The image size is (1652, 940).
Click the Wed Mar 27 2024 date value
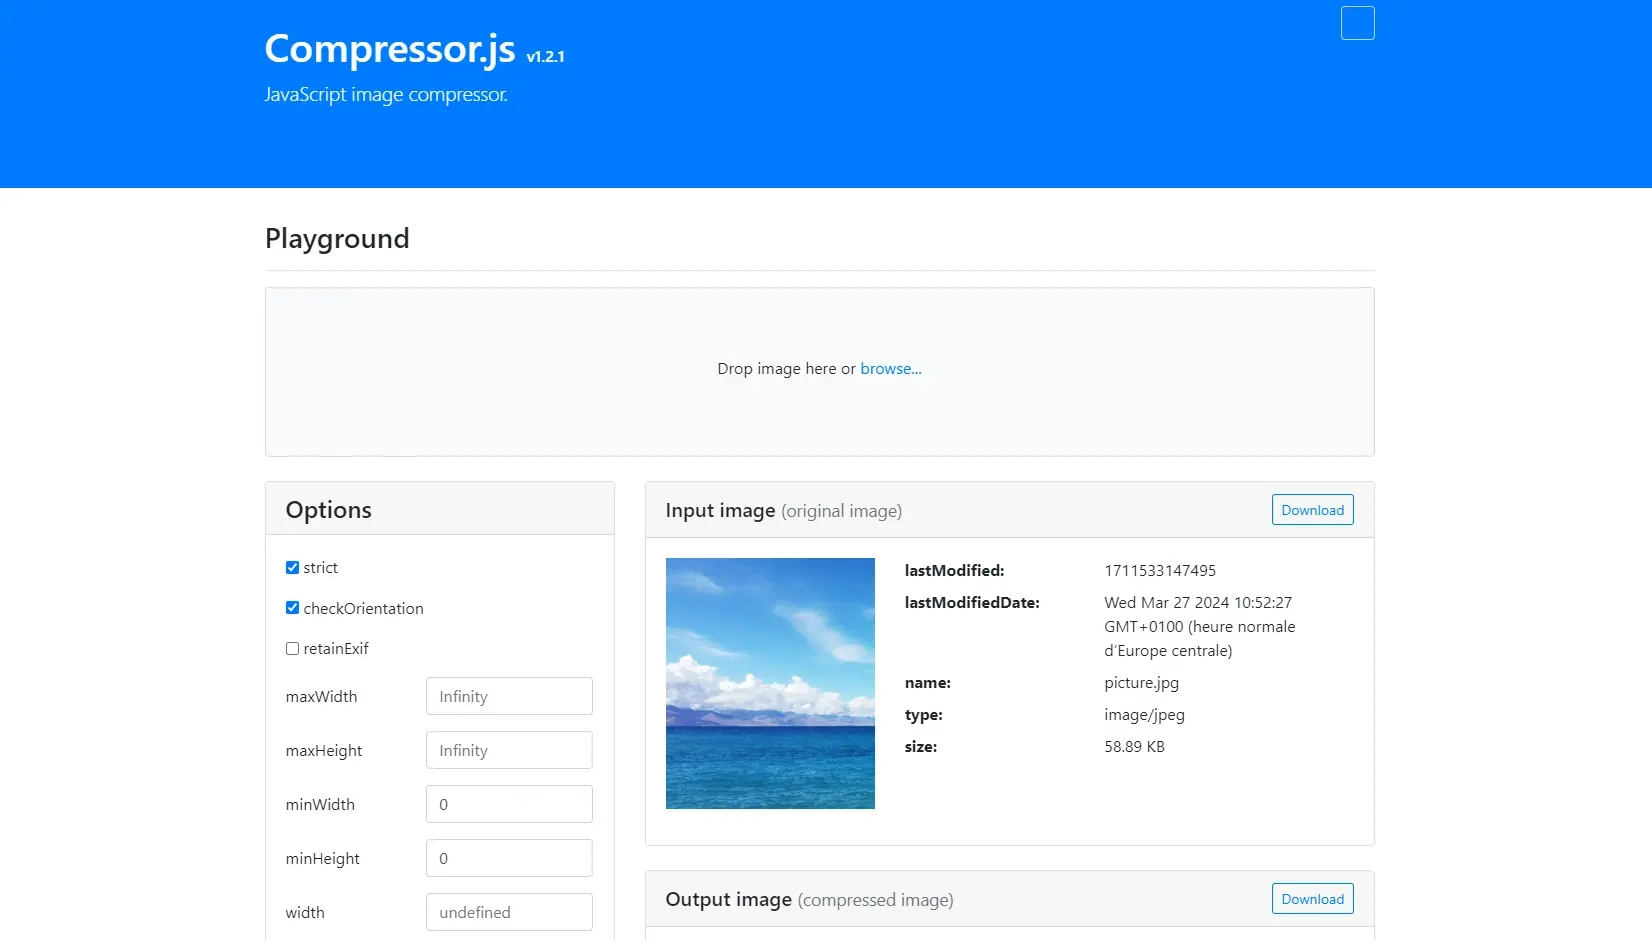(x=1200, y=626)
